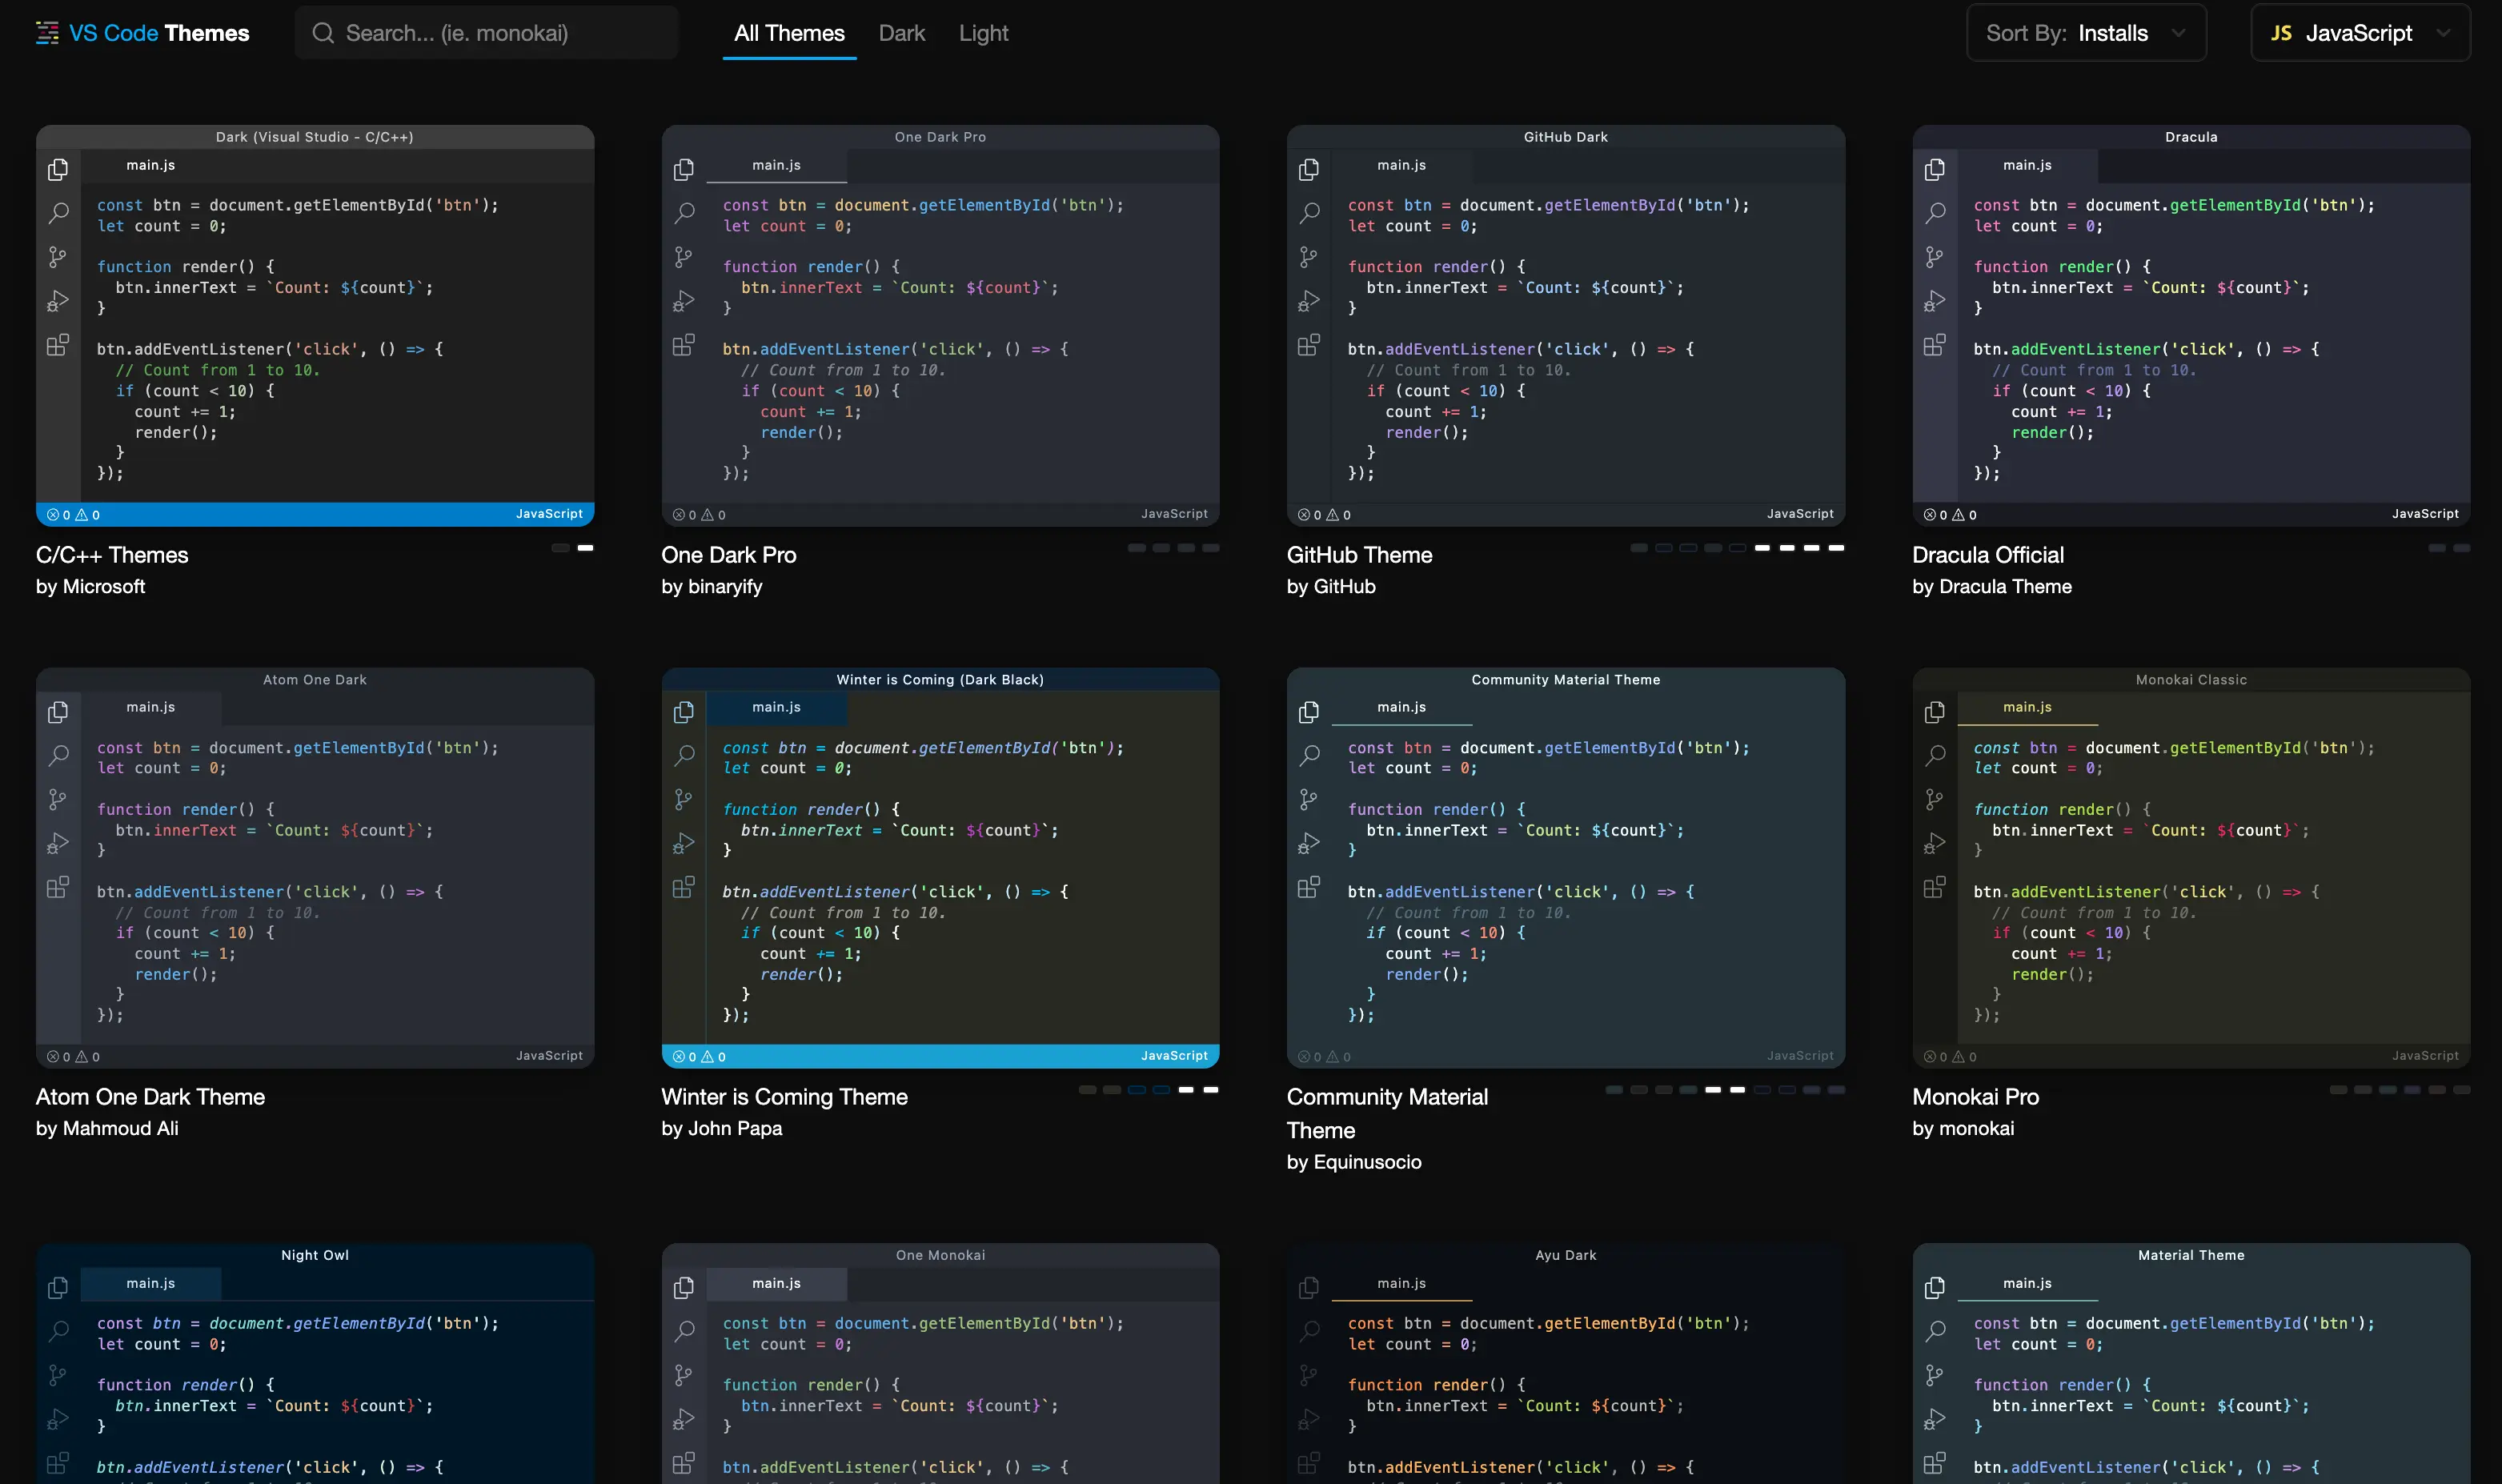This screenshot has width=2502, height=1484.
Task: Open the Dracula Official theme link
Action: 1987,555
